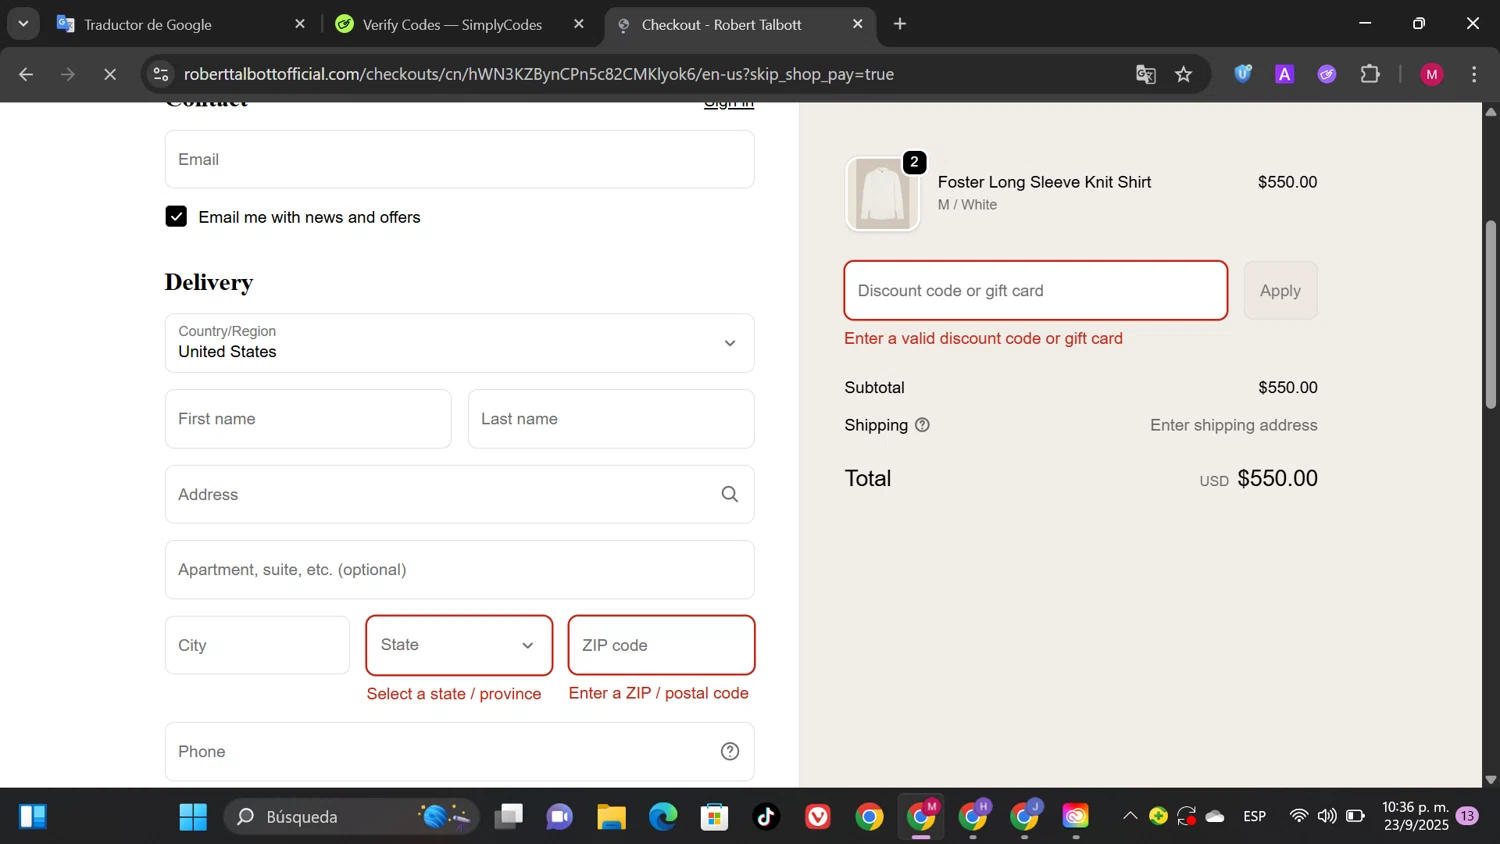This screenshot has width=1500, height=844.
Task: Open File Explorer from taskbar
Action: coord(611,817)
